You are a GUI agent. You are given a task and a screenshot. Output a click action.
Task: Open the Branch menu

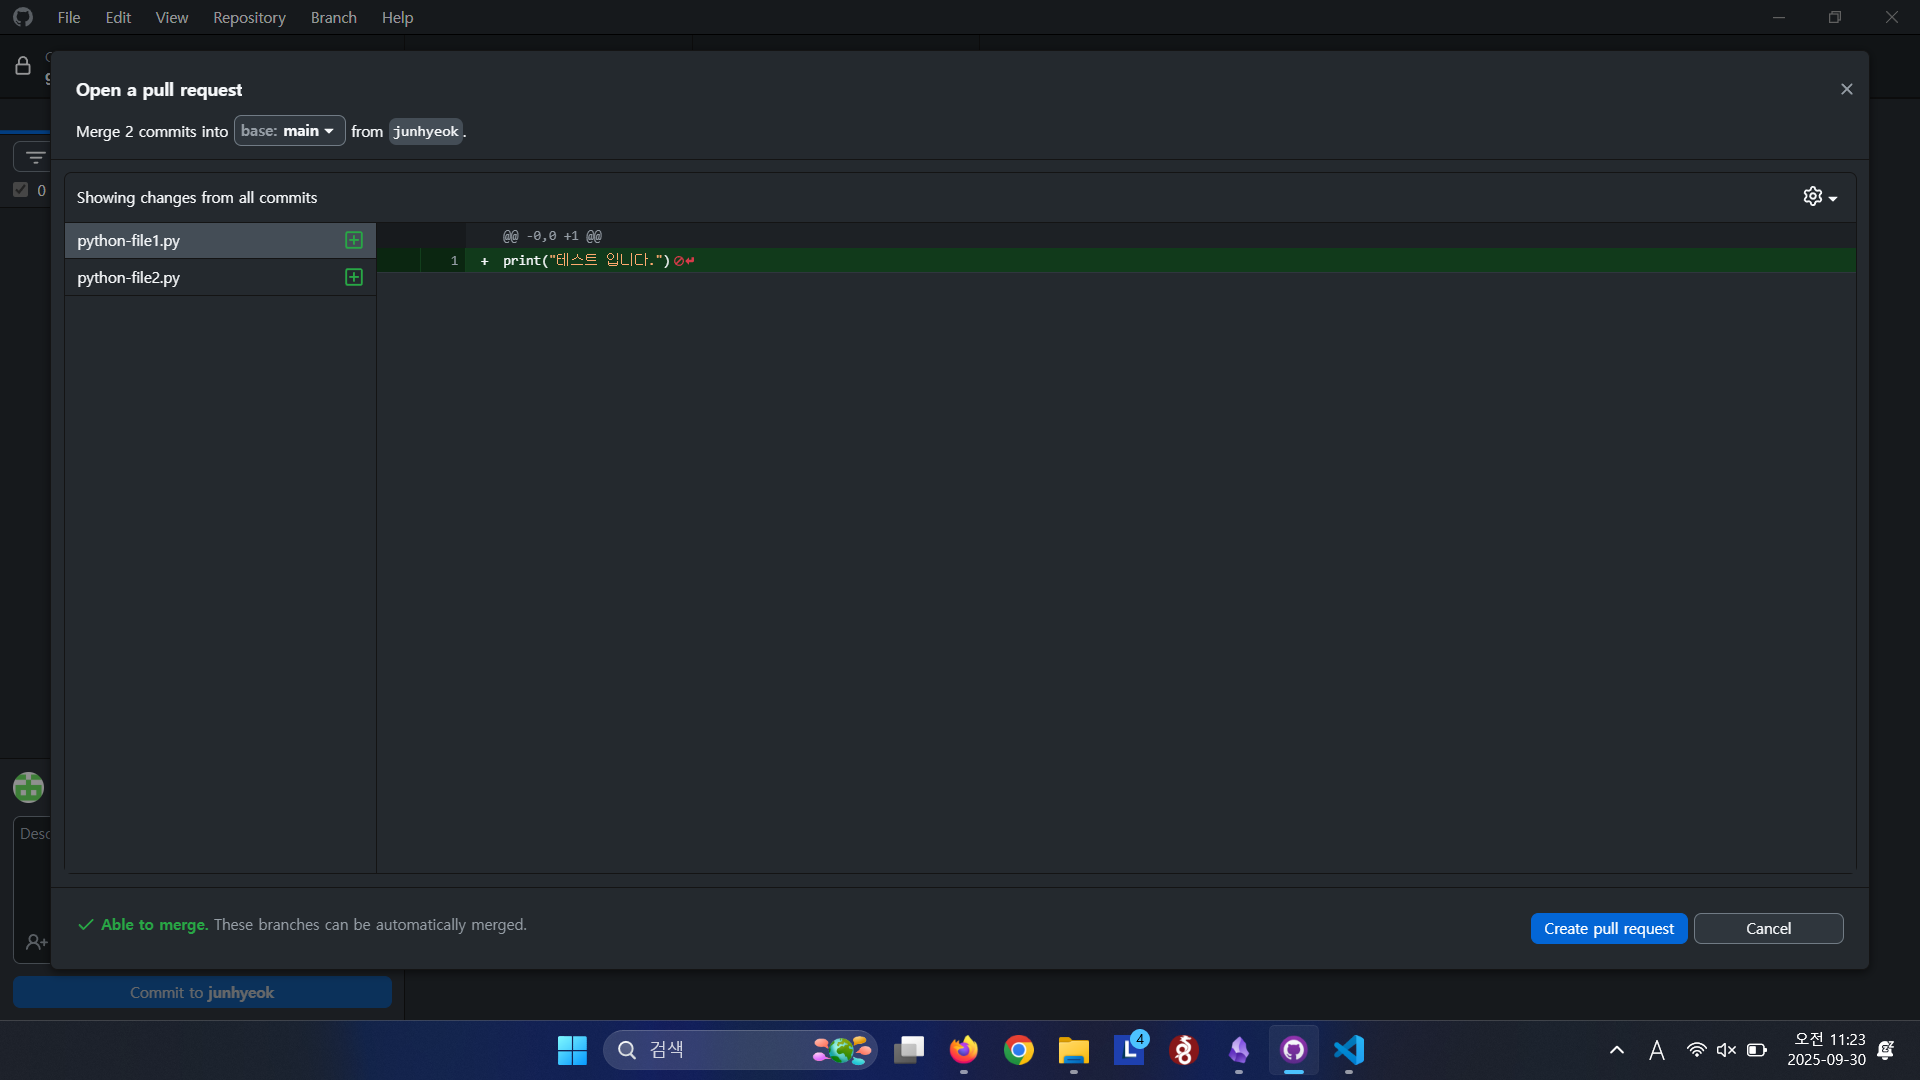[x=333, y=17]
